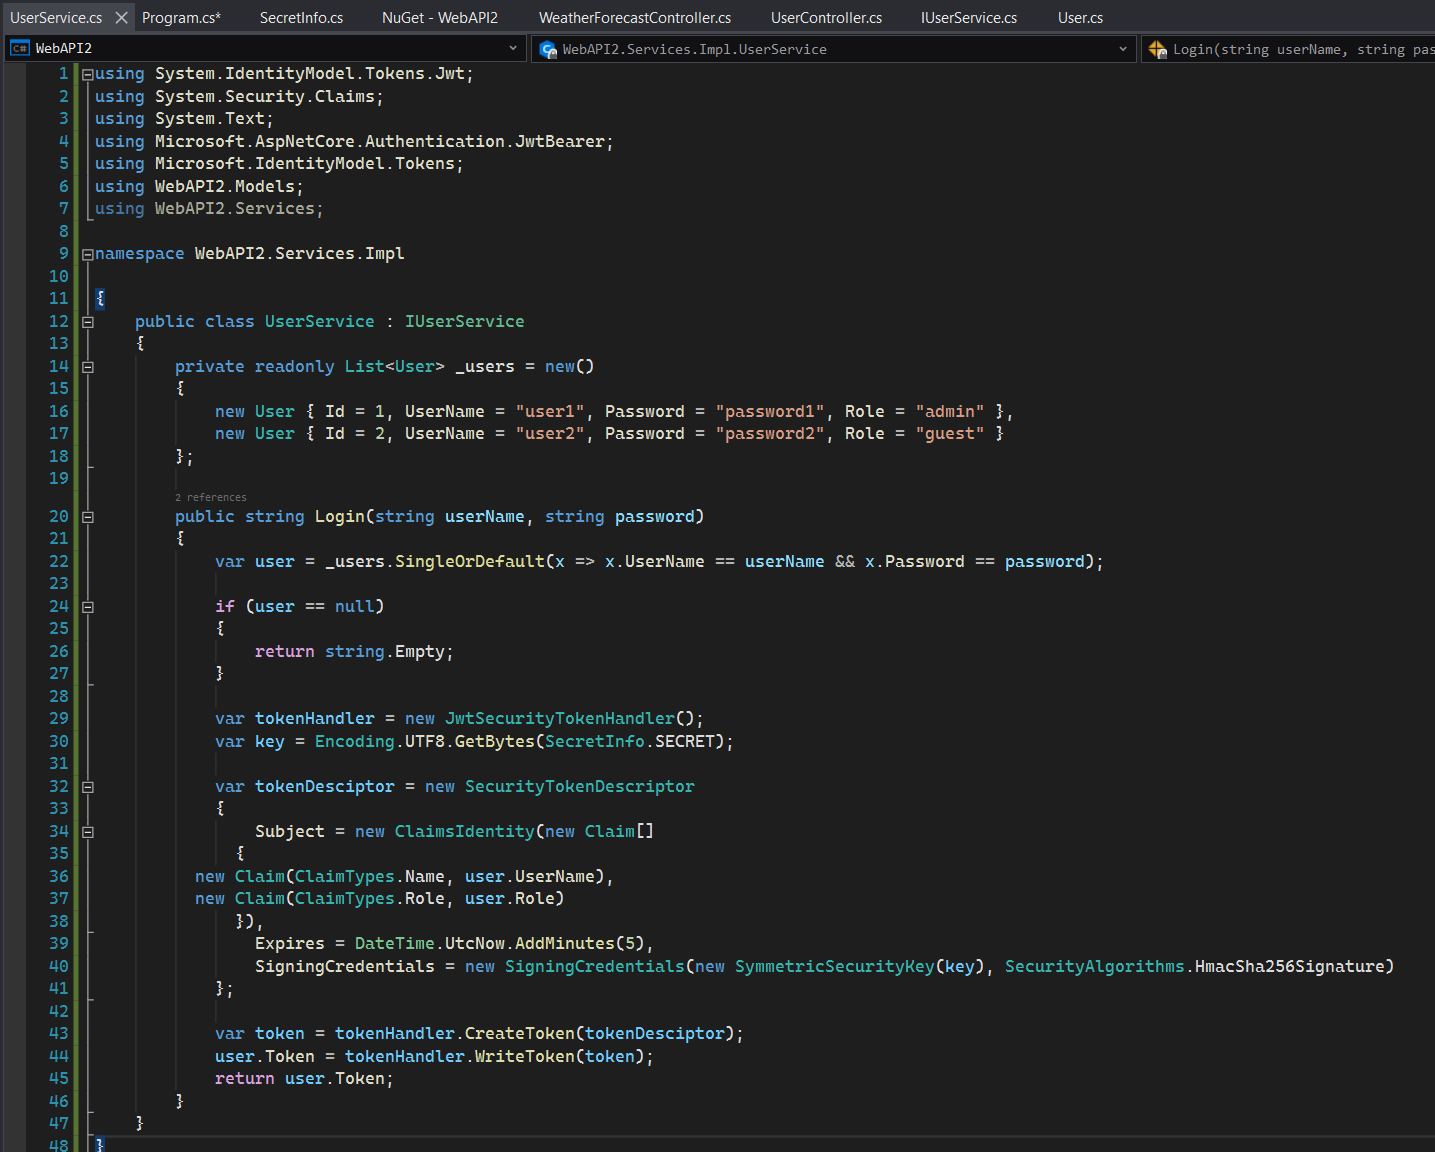The height and width of the screenshot is (1152, 1435).
Task: Switch to the IUserService.cs tab
Action: coord(969,18)
